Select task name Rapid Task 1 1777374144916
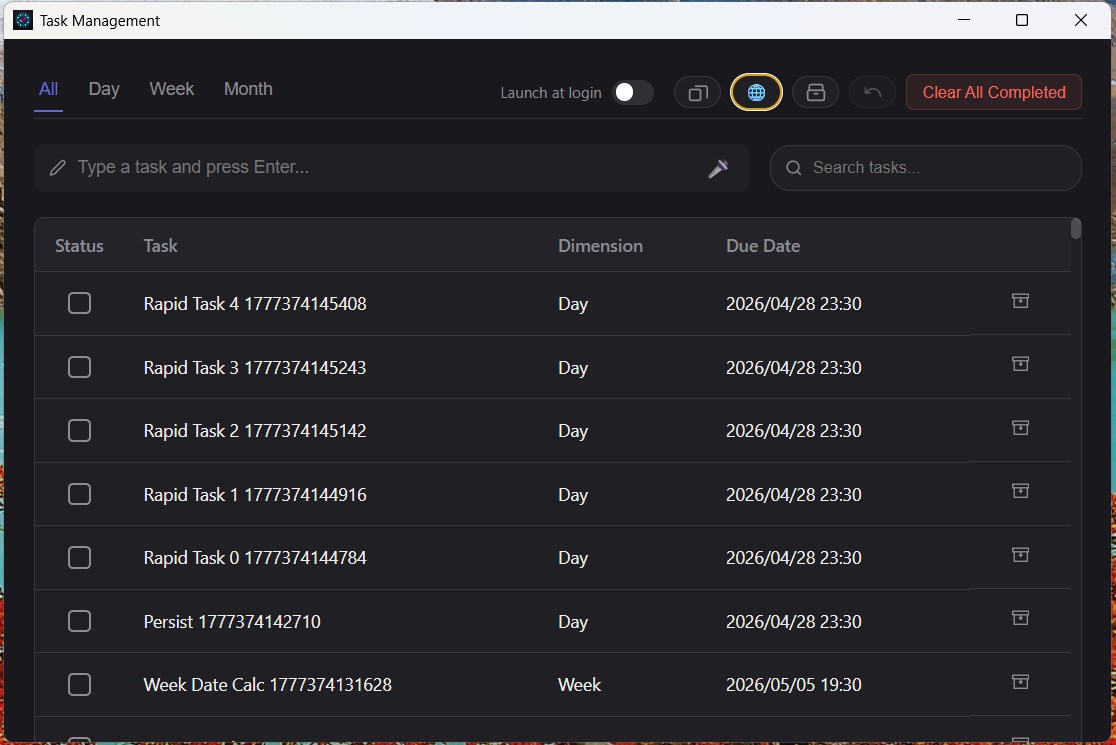The width and height of the screenshot is (1116, 745). [255, 495]
